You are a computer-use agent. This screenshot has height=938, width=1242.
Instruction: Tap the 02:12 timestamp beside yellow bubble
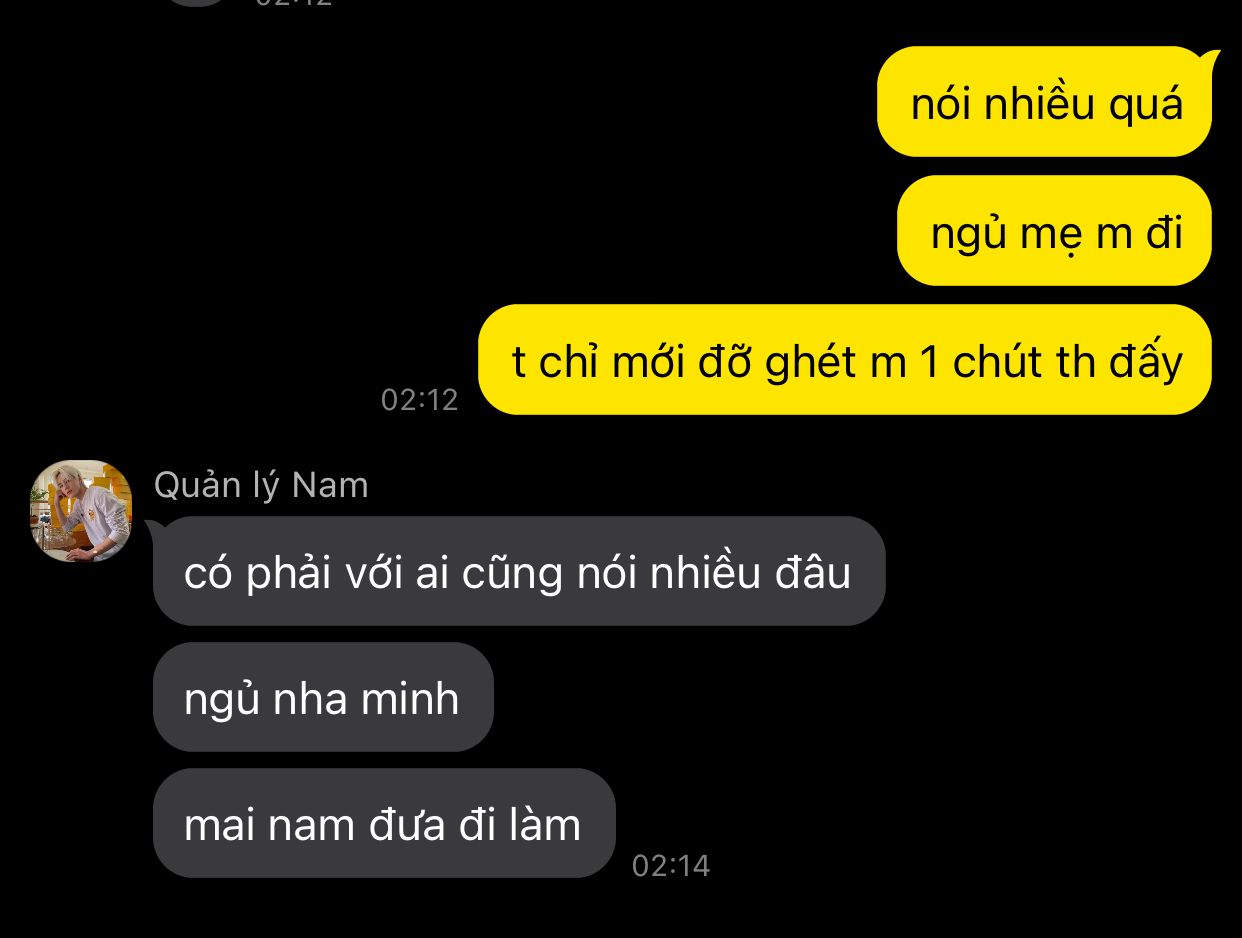click(x=419, y=400)
